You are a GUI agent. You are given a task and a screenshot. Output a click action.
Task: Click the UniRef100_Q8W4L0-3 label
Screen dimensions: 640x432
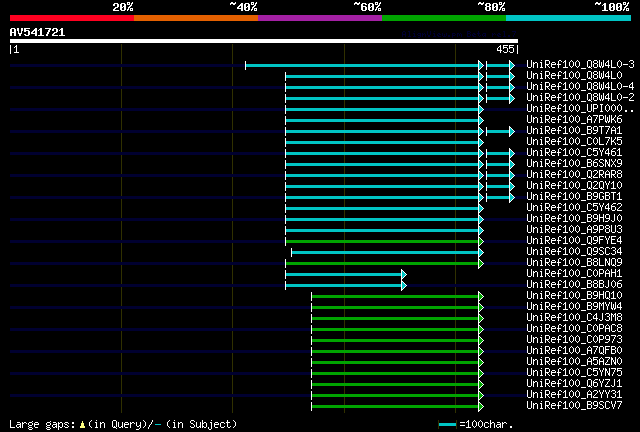click(580, 65)
